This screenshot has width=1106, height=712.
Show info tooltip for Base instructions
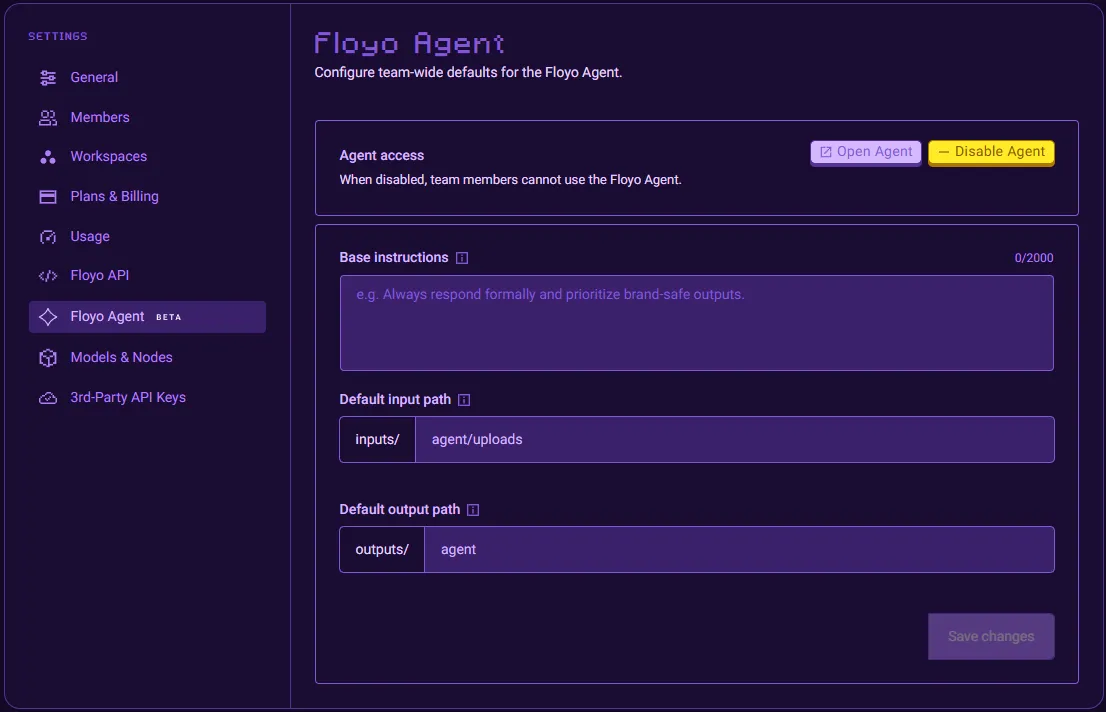click(x=462, y=258)
